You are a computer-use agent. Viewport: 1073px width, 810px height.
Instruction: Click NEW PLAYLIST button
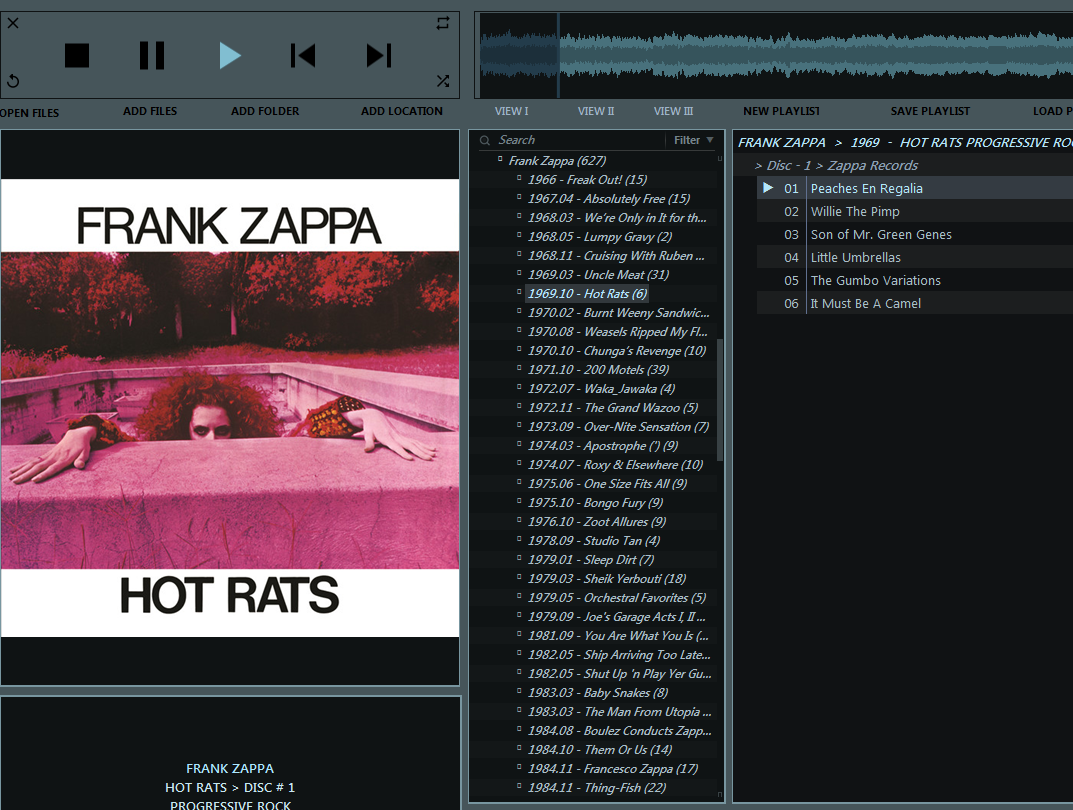(x=781, y=111)
